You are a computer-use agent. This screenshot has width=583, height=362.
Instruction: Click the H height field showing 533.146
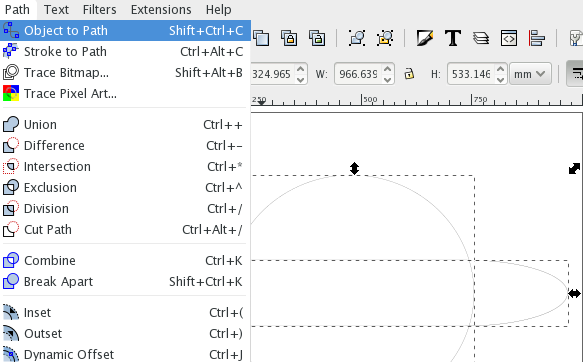471,74
